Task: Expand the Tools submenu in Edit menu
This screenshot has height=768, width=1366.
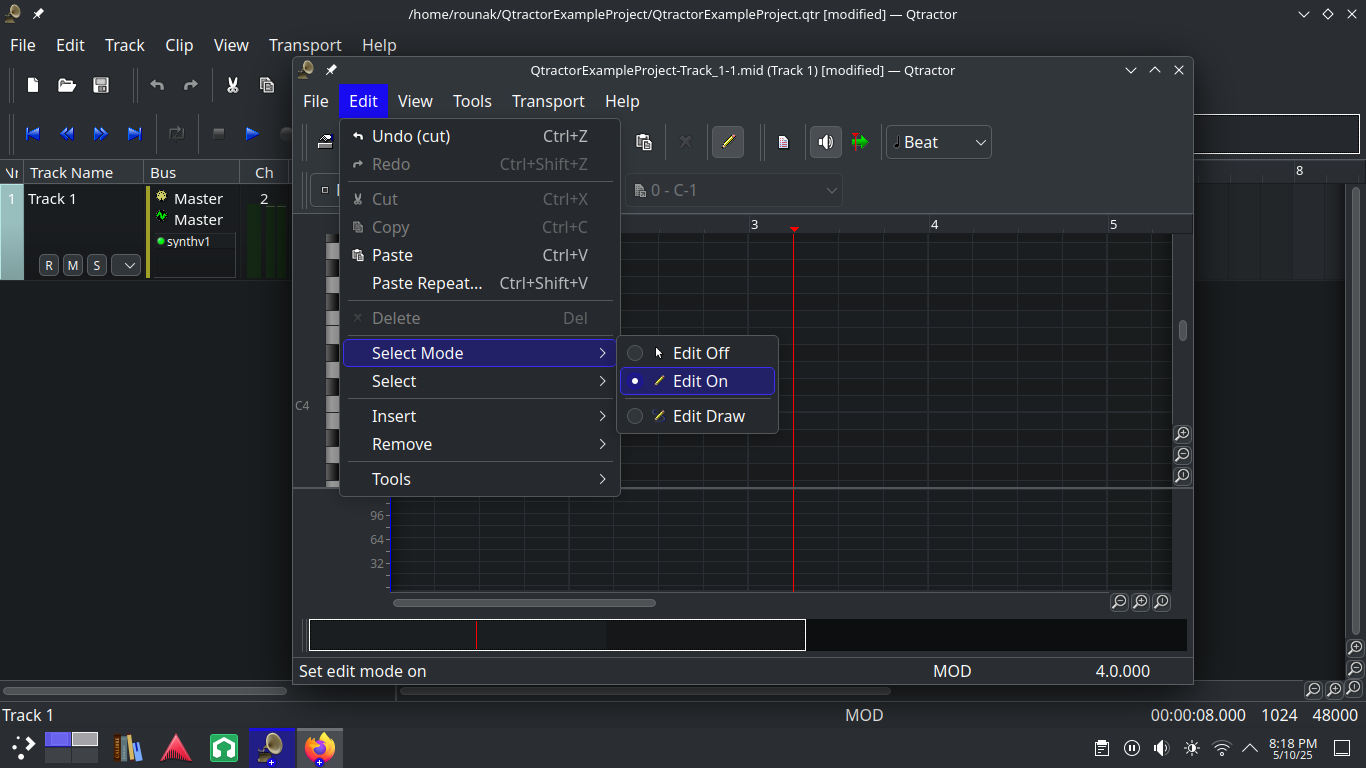Action: coord(480,479)
